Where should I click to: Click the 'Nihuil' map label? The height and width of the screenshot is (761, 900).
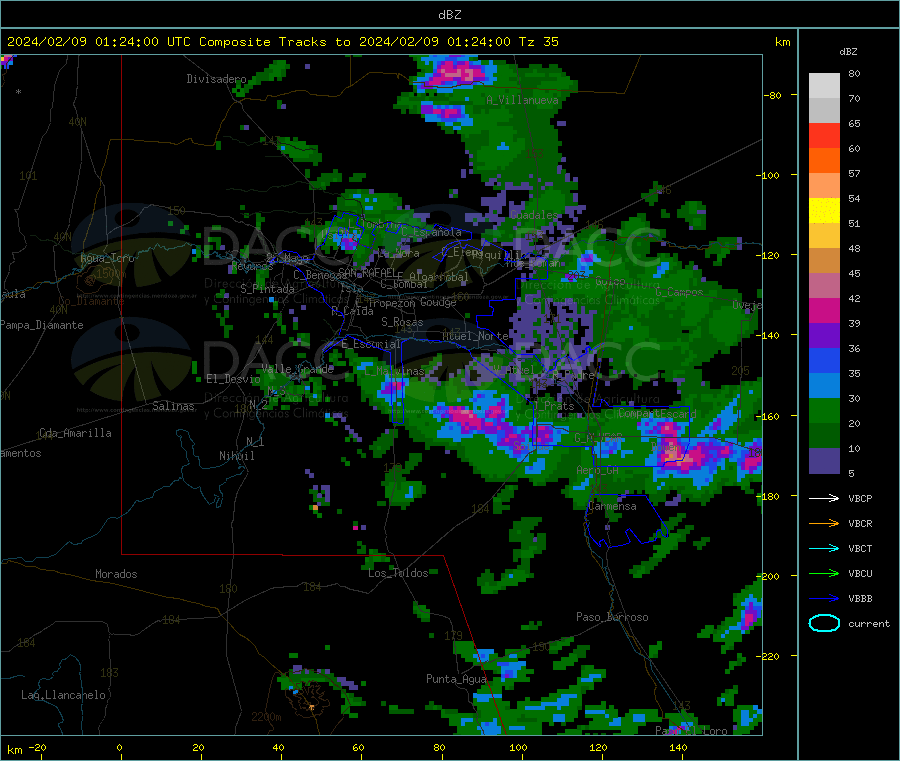tap(236, 456)
